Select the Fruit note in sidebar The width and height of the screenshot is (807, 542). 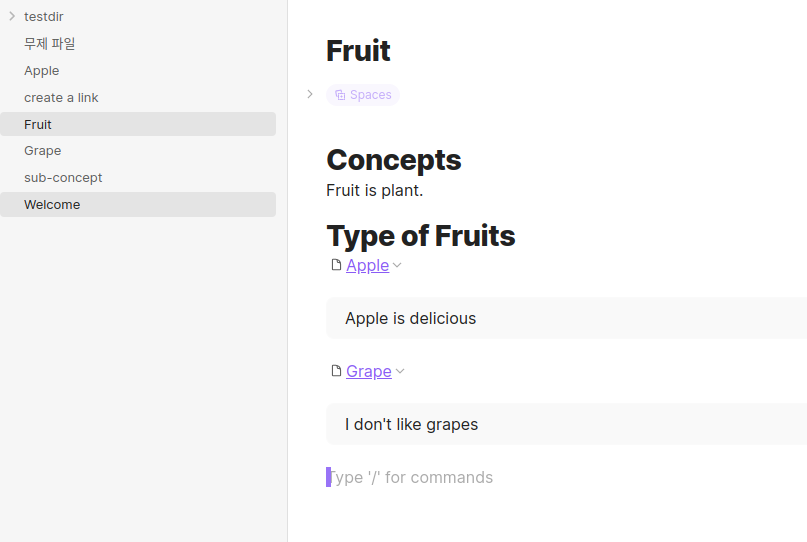38,124
